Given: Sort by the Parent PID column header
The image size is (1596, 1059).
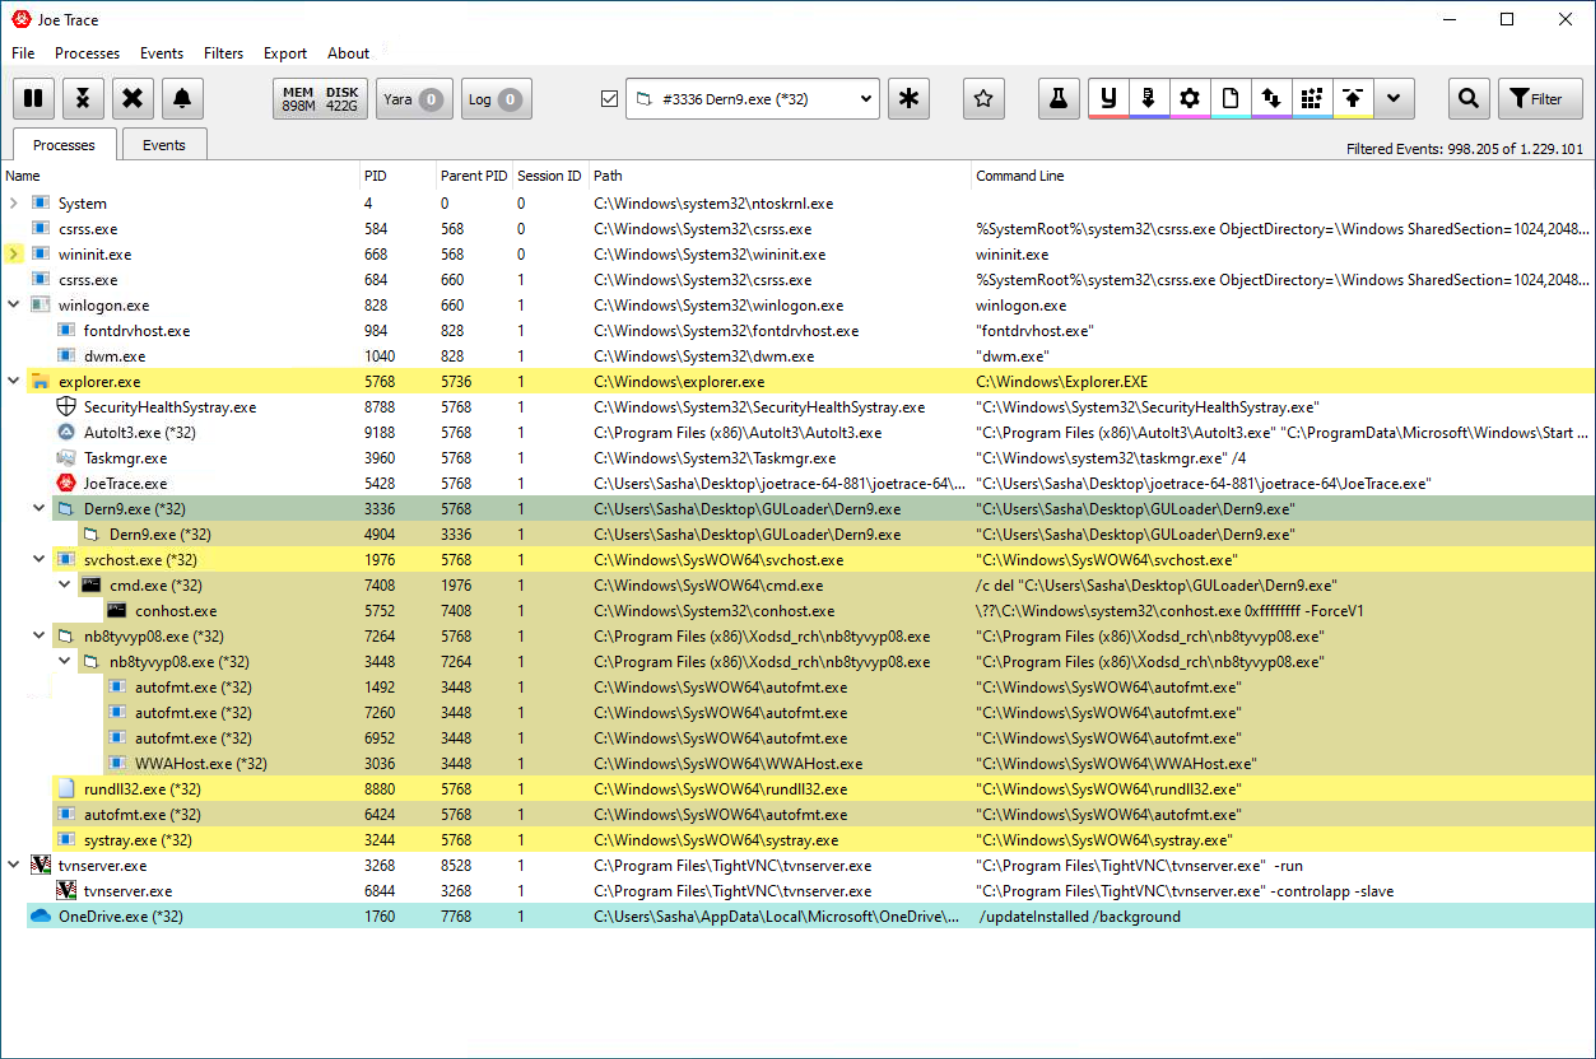Looking at the screenshot, I should 474,175.
